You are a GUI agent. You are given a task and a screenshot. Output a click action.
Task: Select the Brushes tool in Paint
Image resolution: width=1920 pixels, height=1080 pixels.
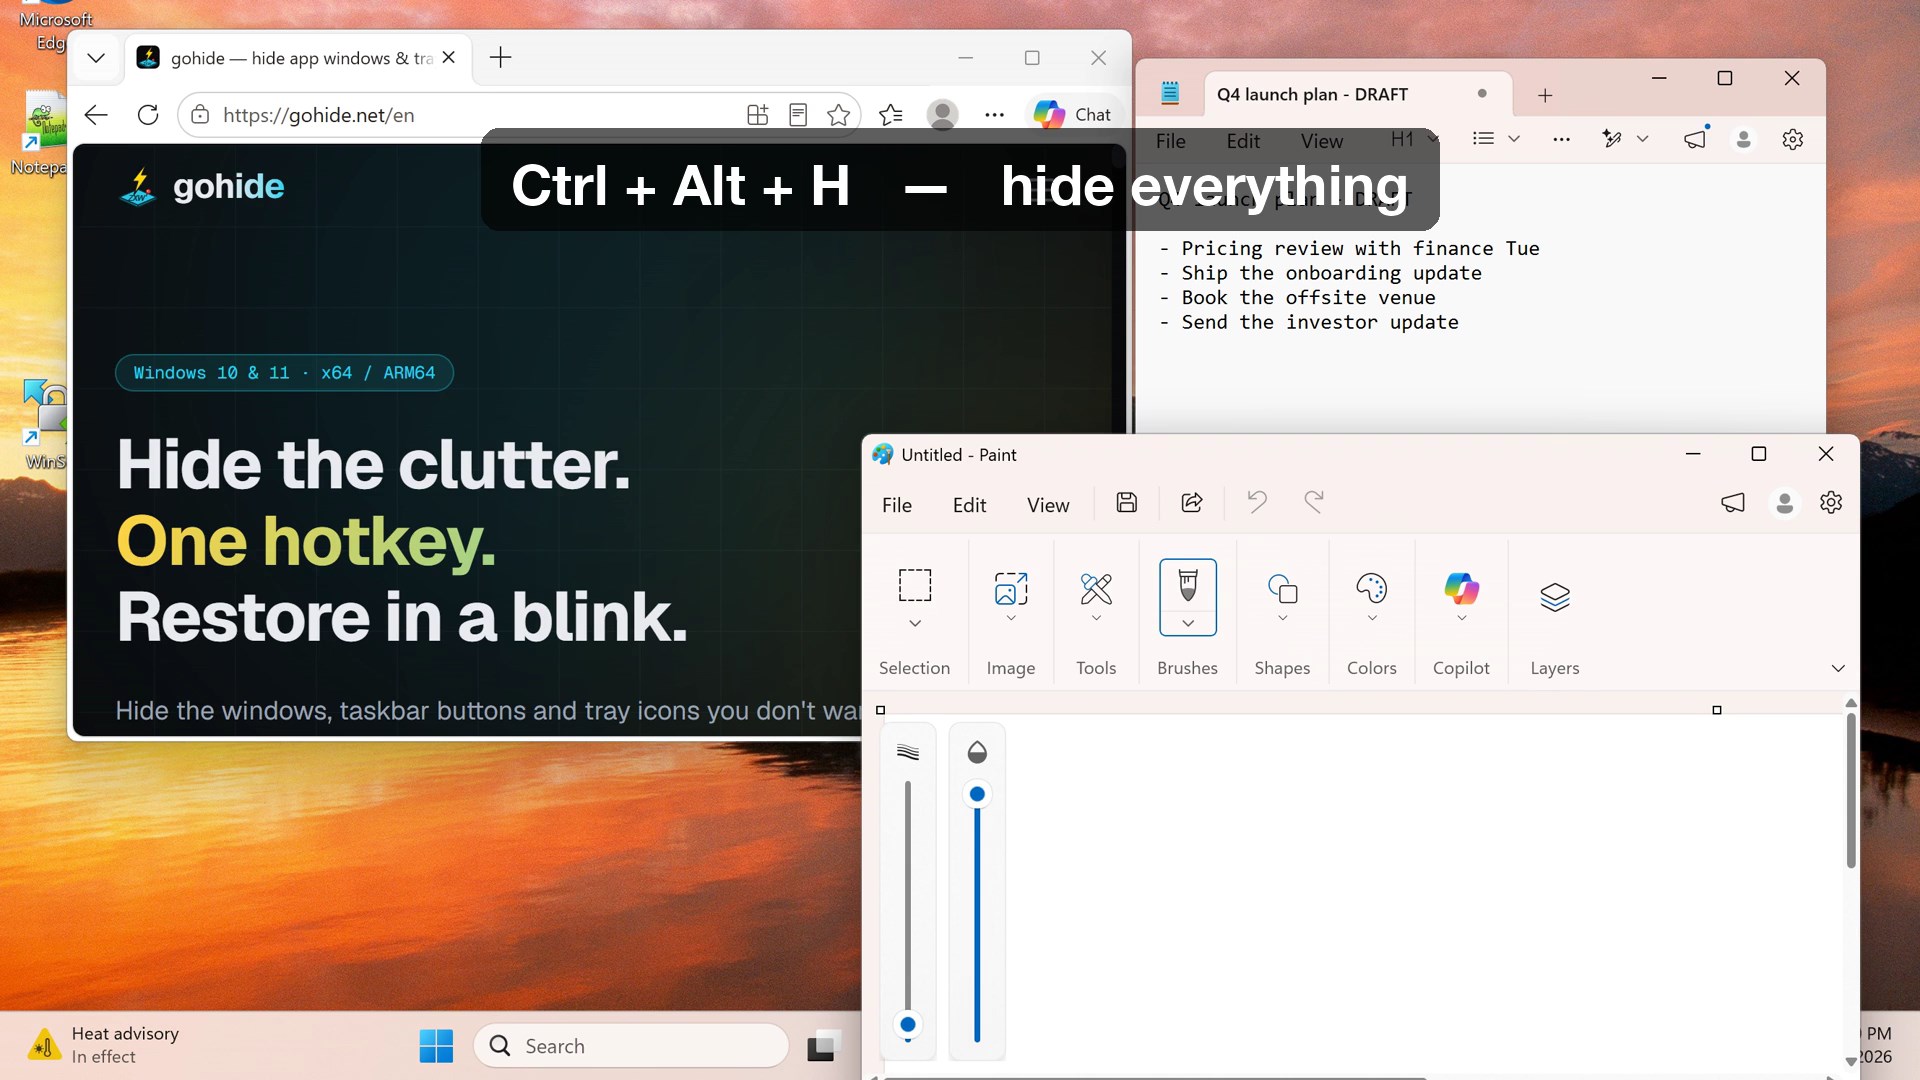coord(1187,585)
